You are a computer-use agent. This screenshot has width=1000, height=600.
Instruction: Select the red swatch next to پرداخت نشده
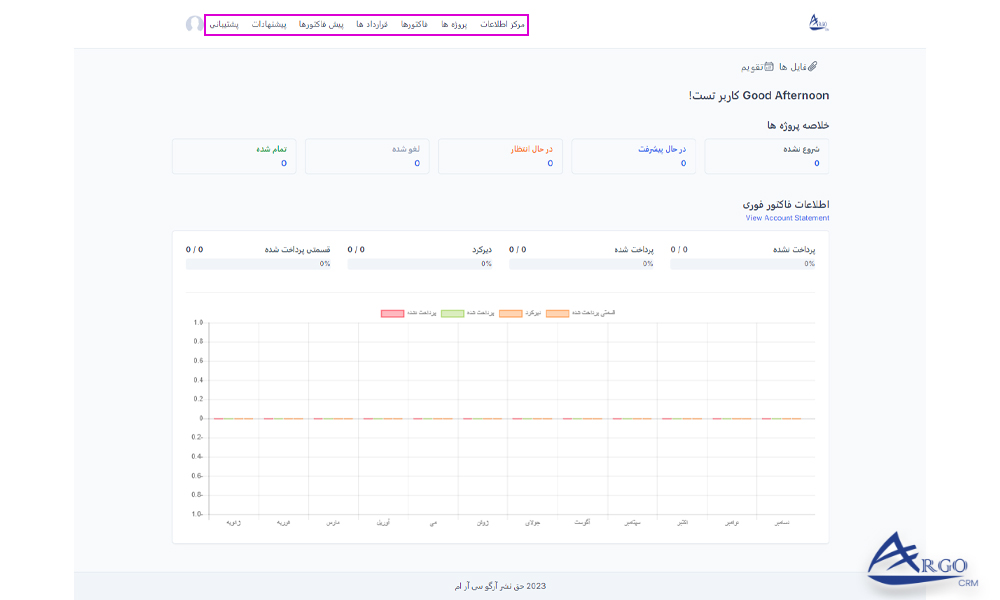click(x=393, y=312)
